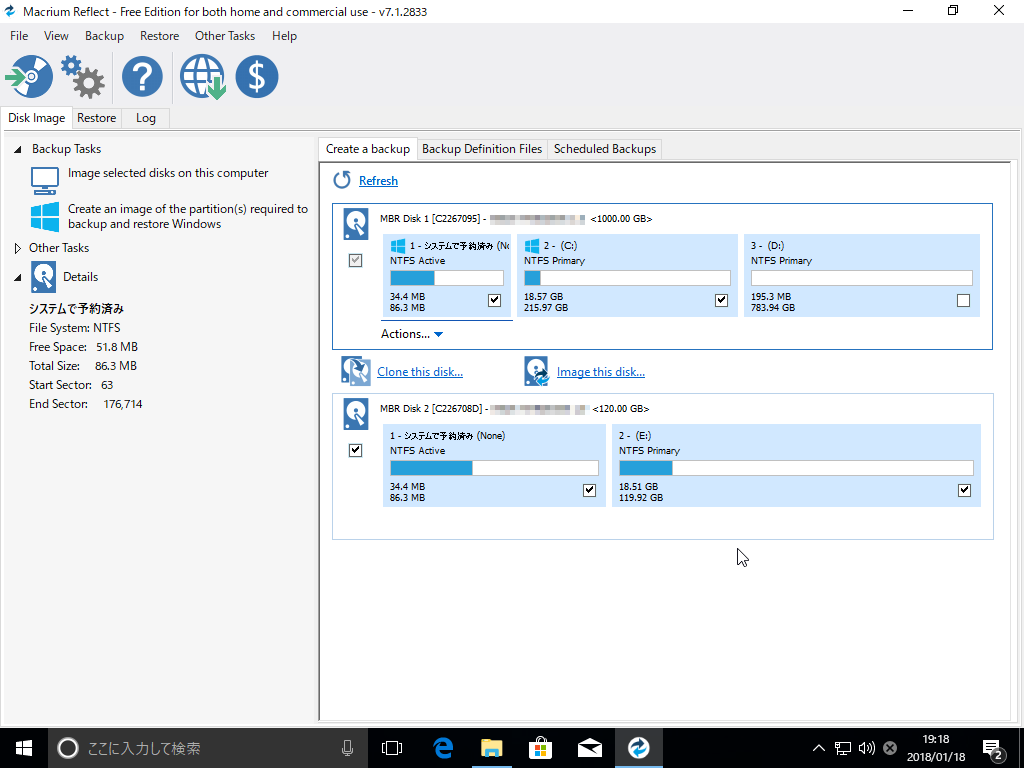Switch to the Restore tab below the toolbar
The width and height of the screenshot is (1024, 768).
[x=97, y=118]
